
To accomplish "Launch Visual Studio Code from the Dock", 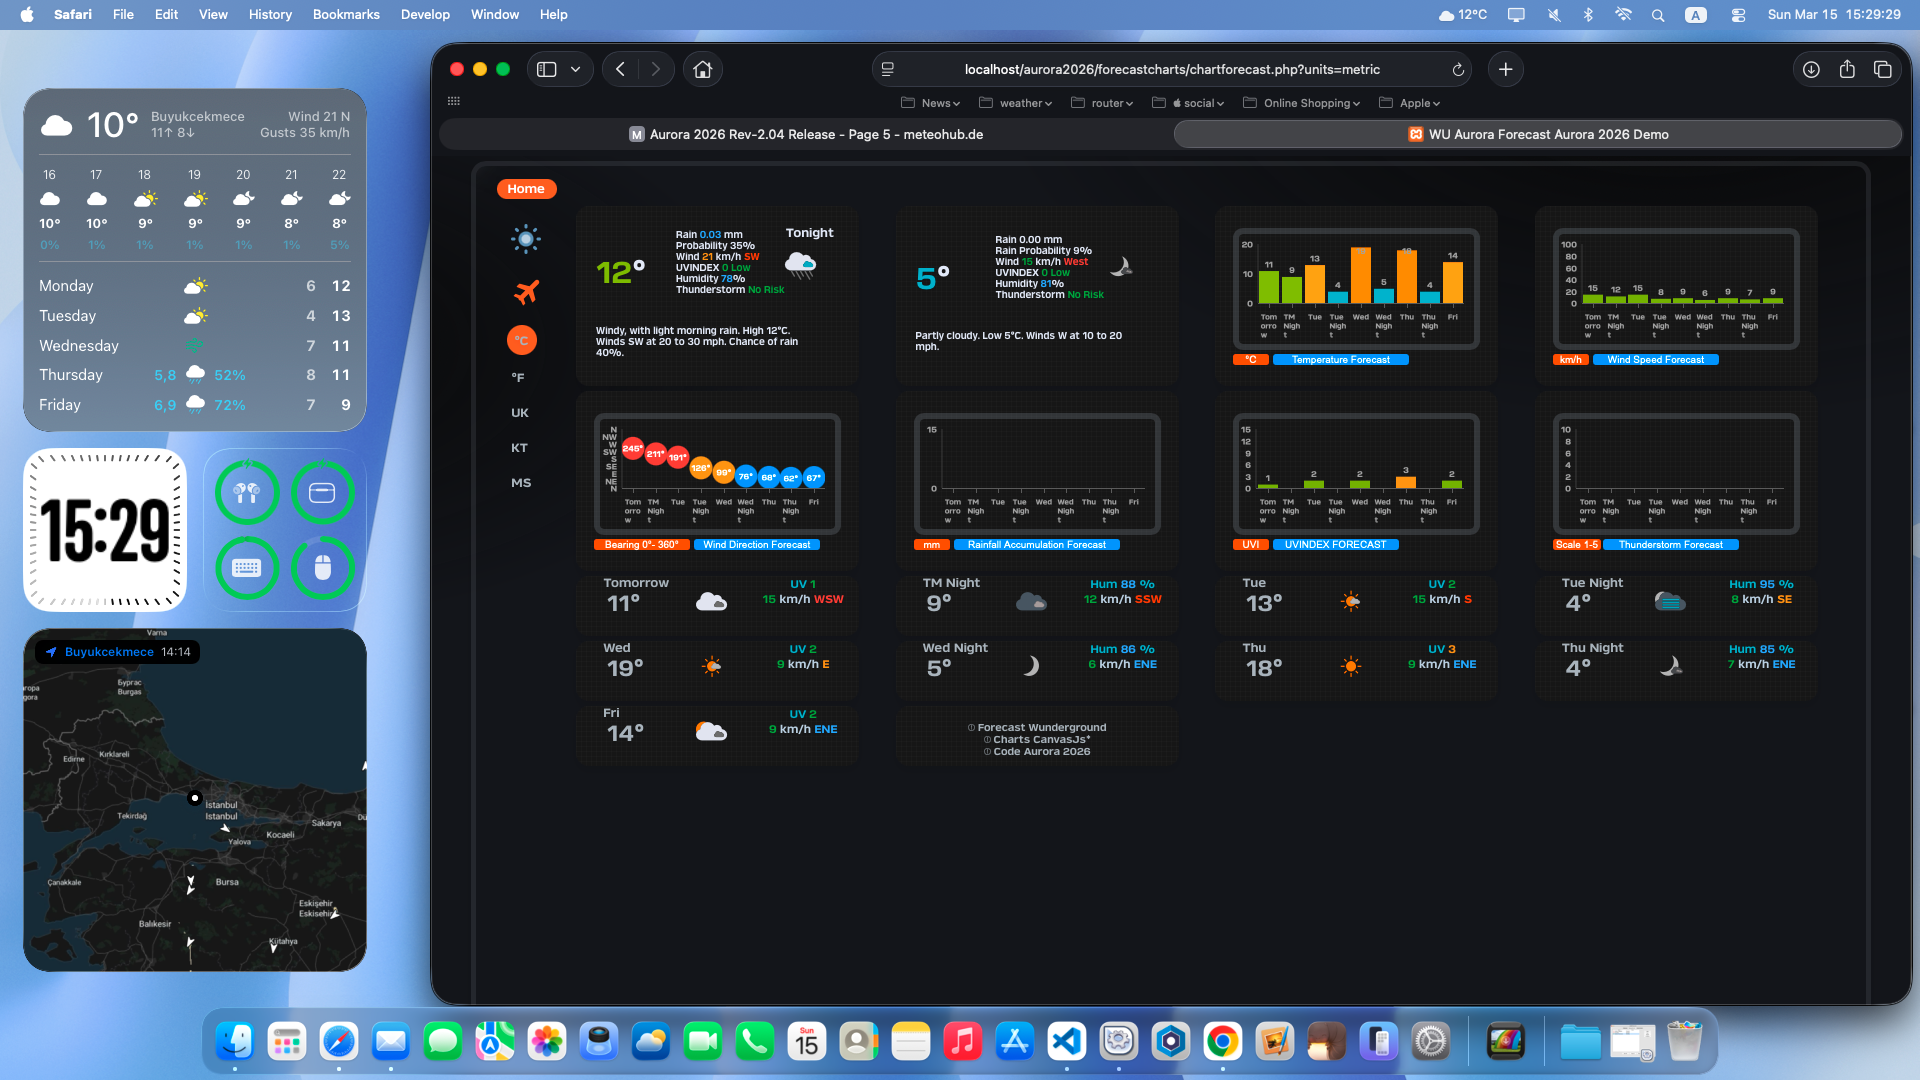I will click(1067, 1040).
